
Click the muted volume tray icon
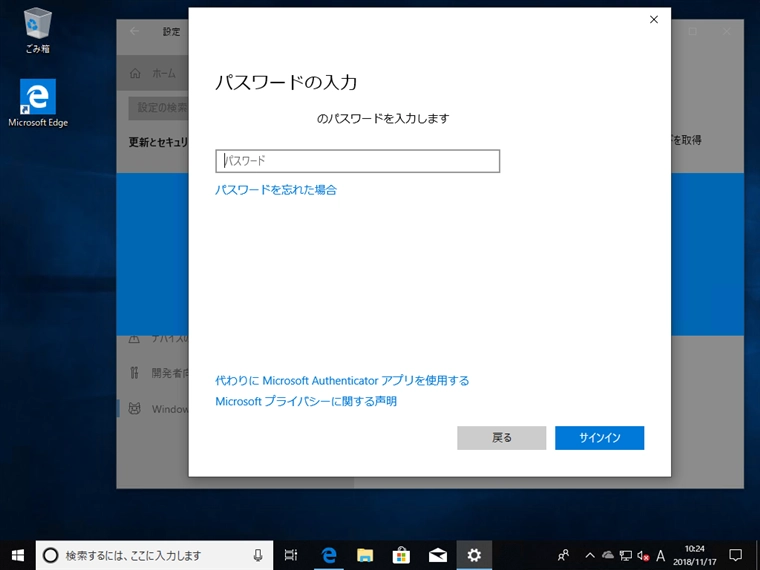pos(643,555)
